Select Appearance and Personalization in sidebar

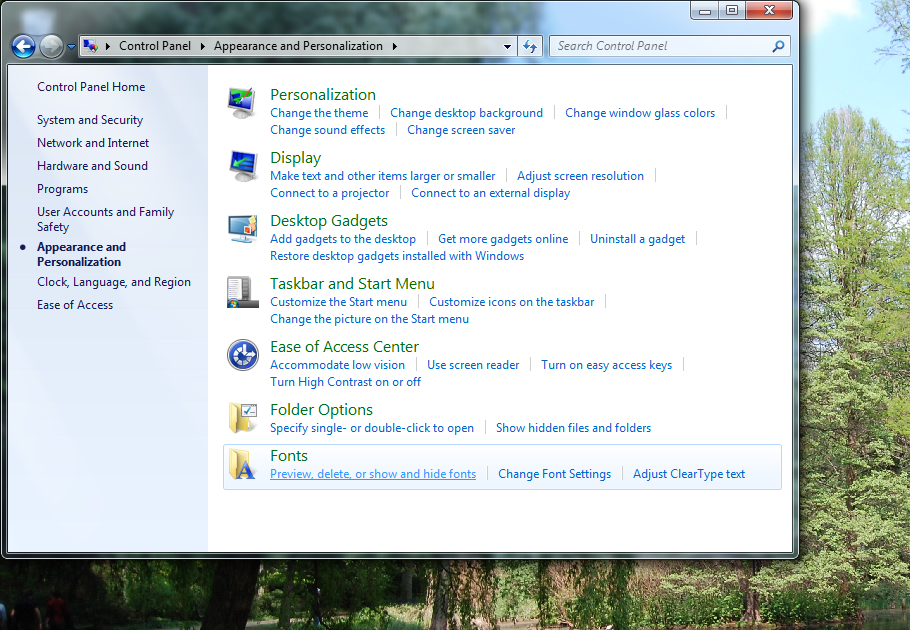tap(81, 254)
